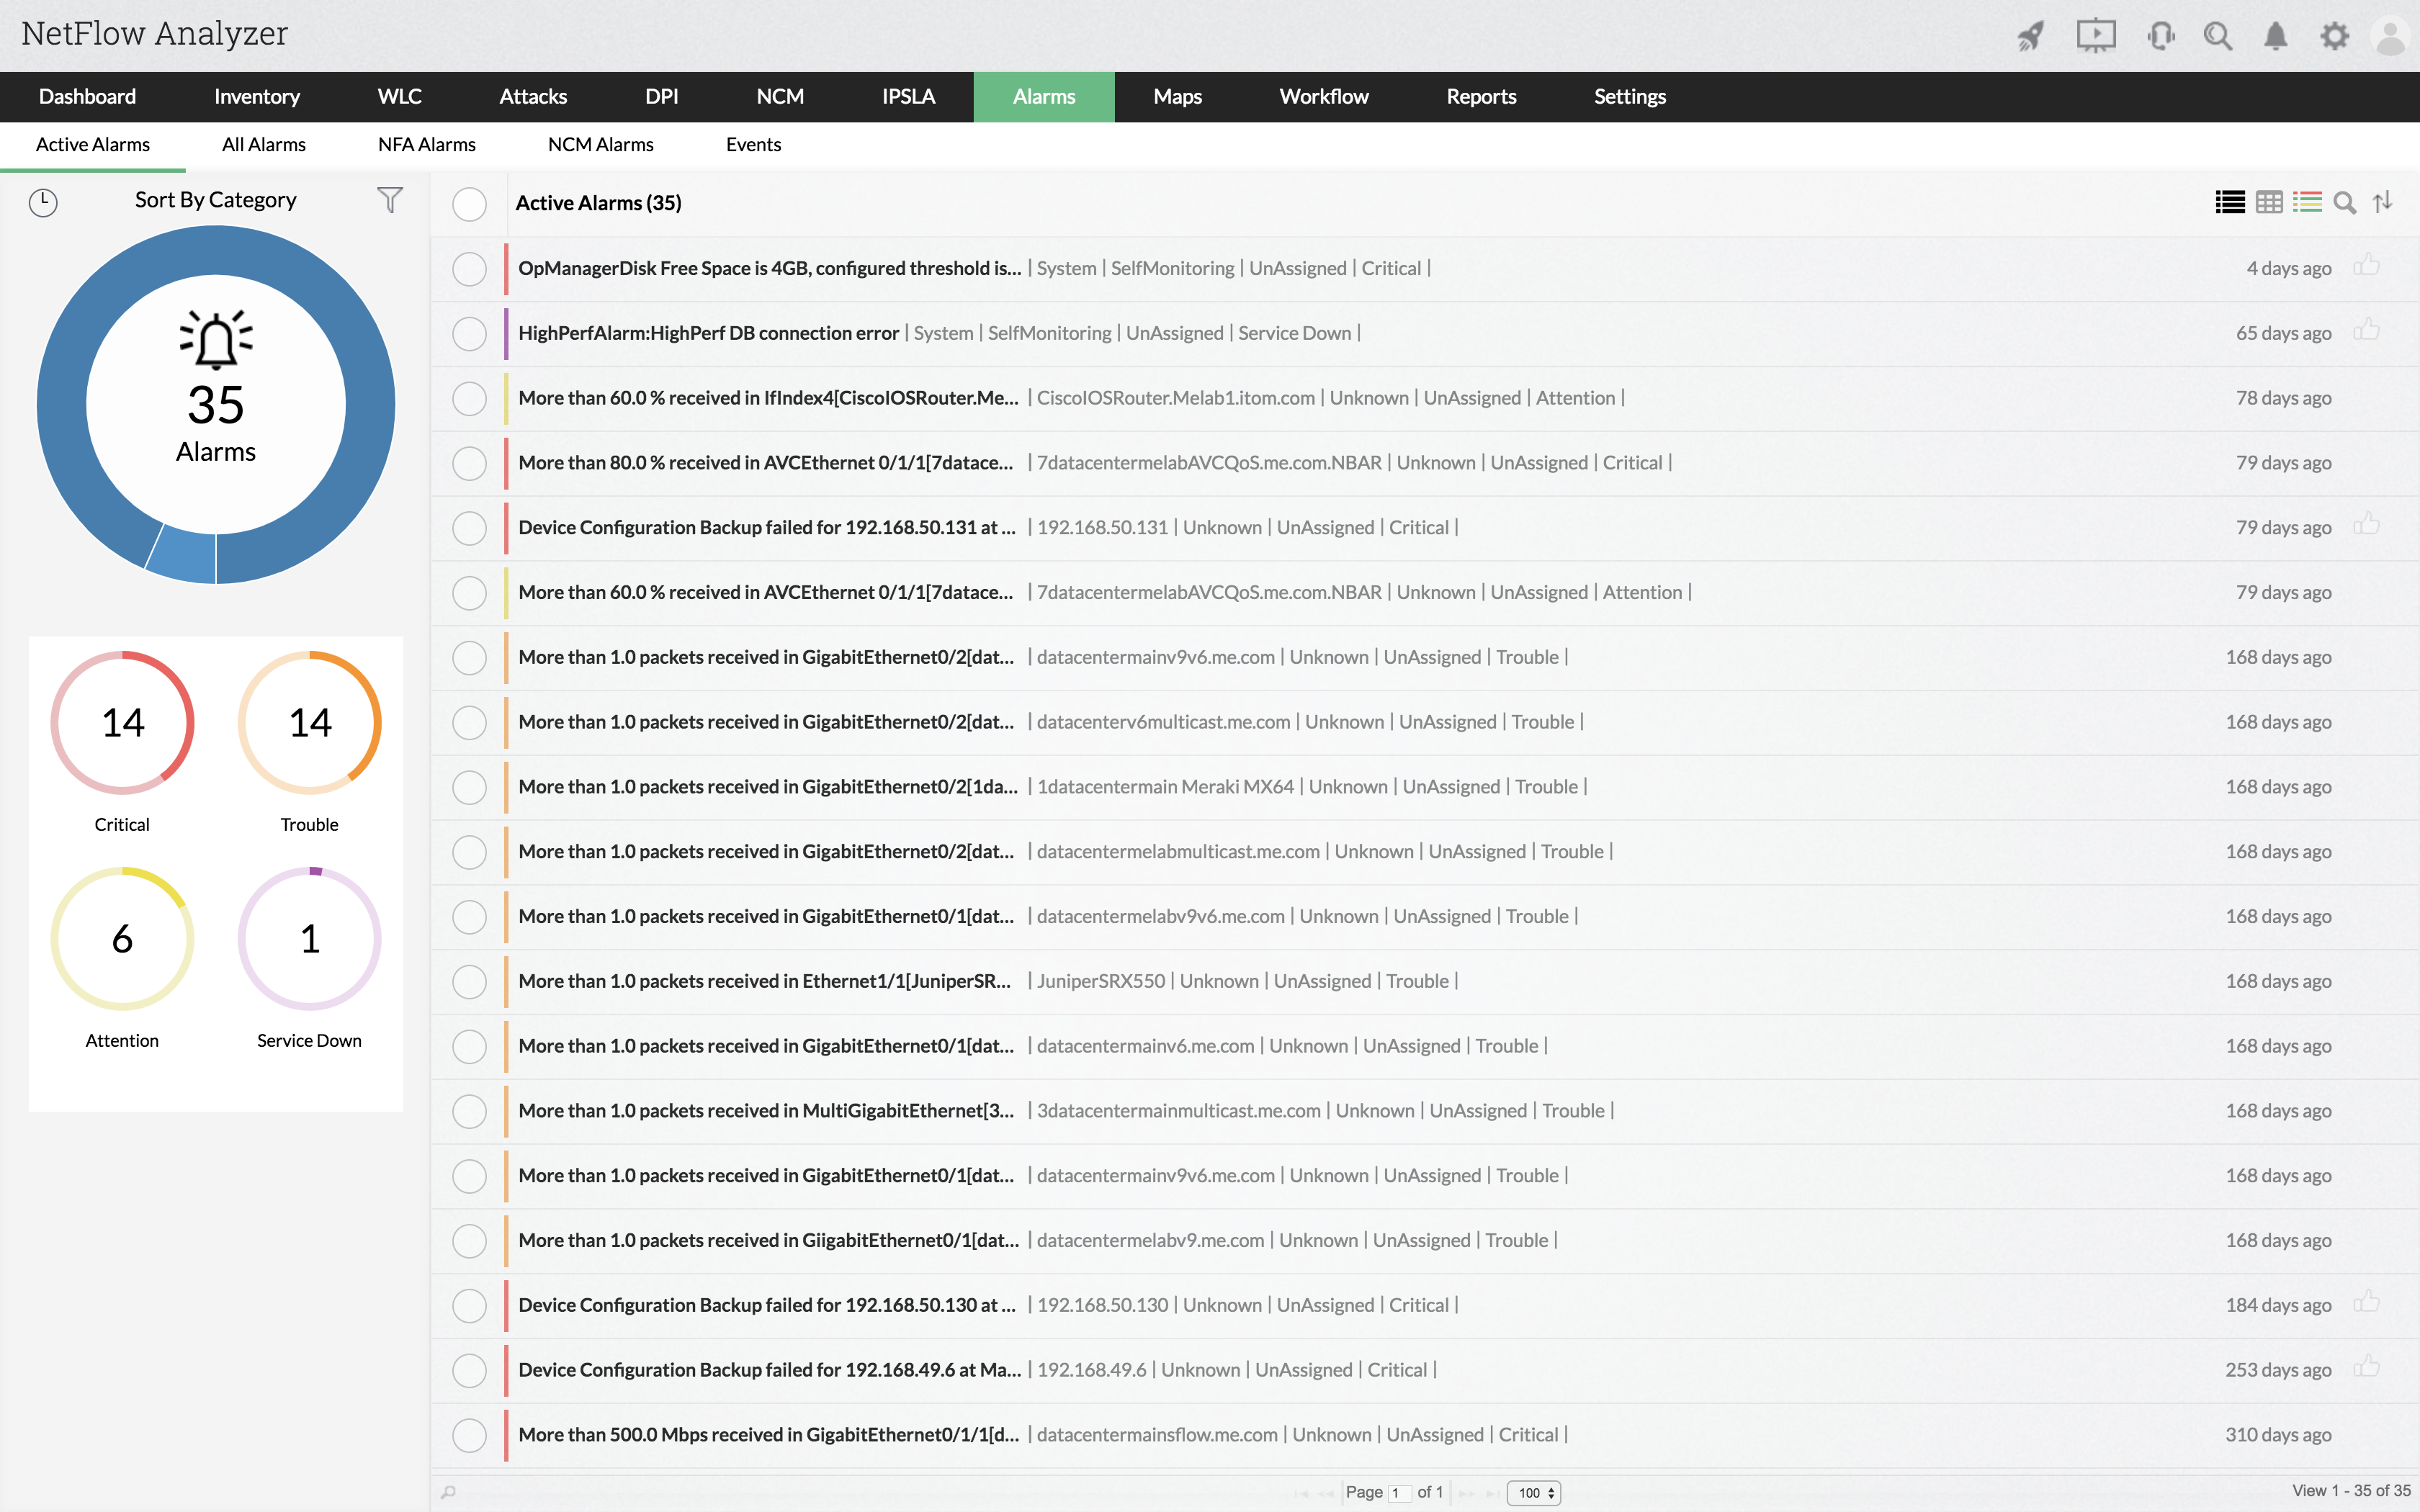Open the notifications bell icon

[x=2275, y=37]
